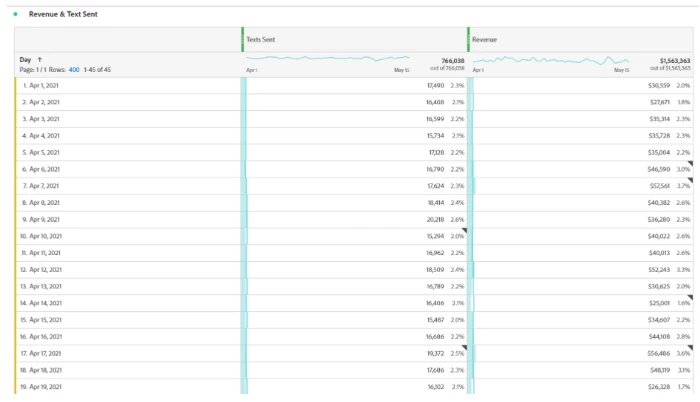
Task: Select the Apr 10, 2021 row
Action: click(354, 236)
